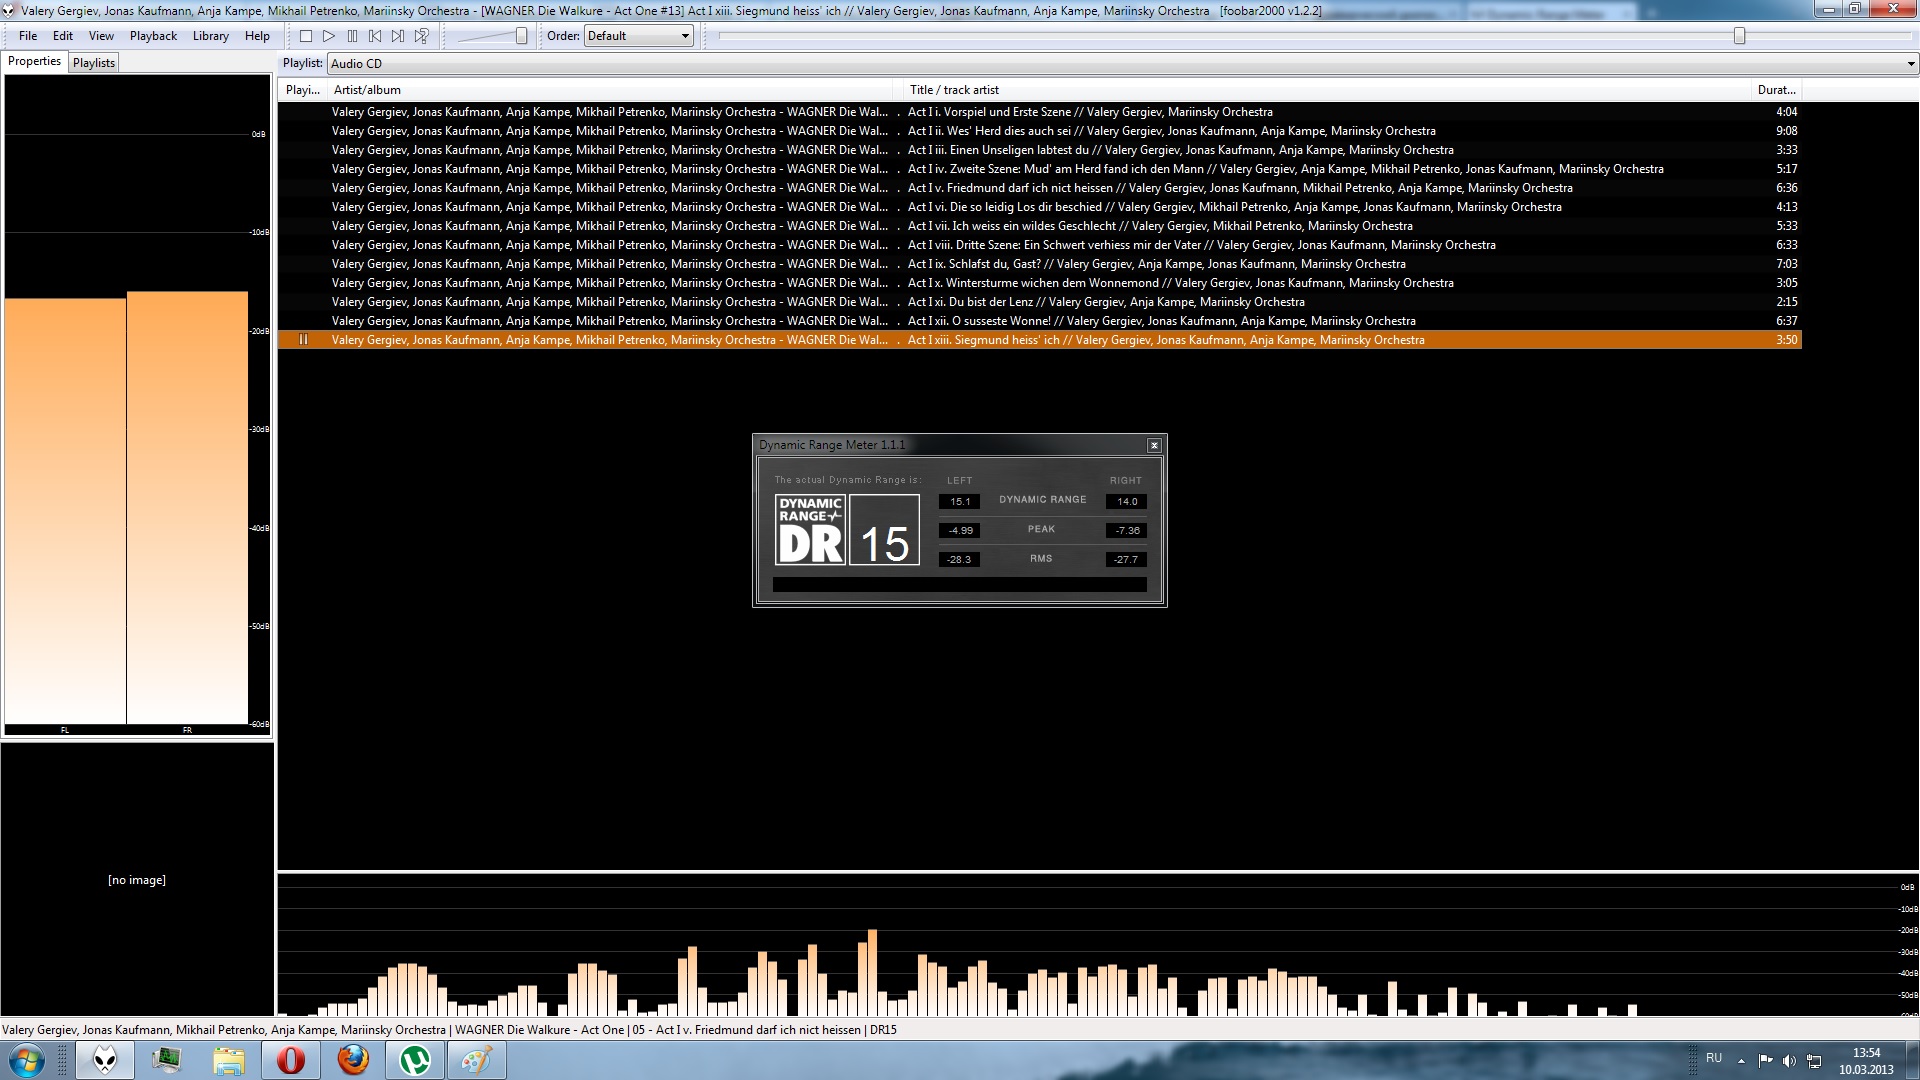Viewport: 1920px width, 1080px height.
Task: Click the Windows Start button
Action: pyautogui.click(x=27, y=1061)
